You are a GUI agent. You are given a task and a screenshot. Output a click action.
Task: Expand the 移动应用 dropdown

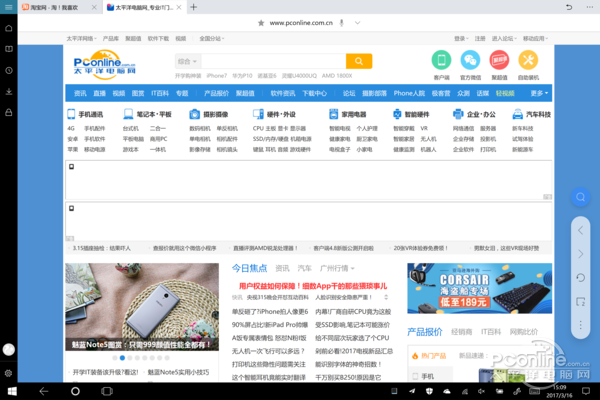535,39
